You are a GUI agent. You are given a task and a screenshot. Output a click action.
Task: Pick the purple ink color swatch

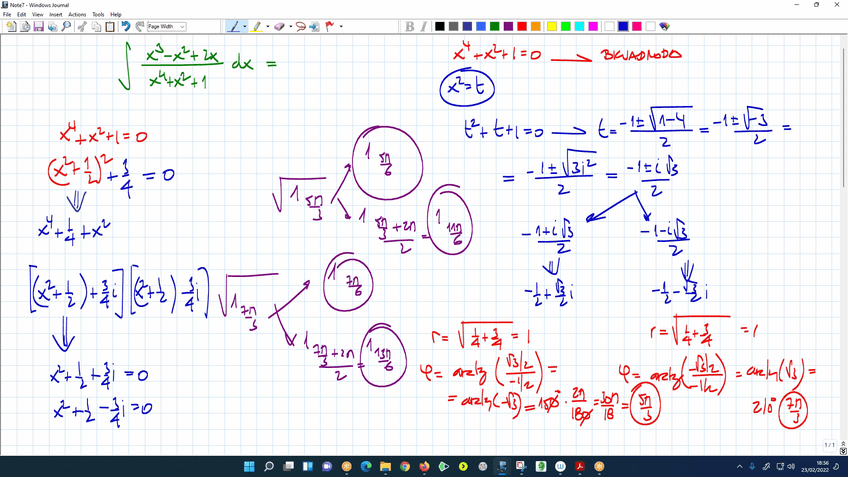[x=508, y=26]
